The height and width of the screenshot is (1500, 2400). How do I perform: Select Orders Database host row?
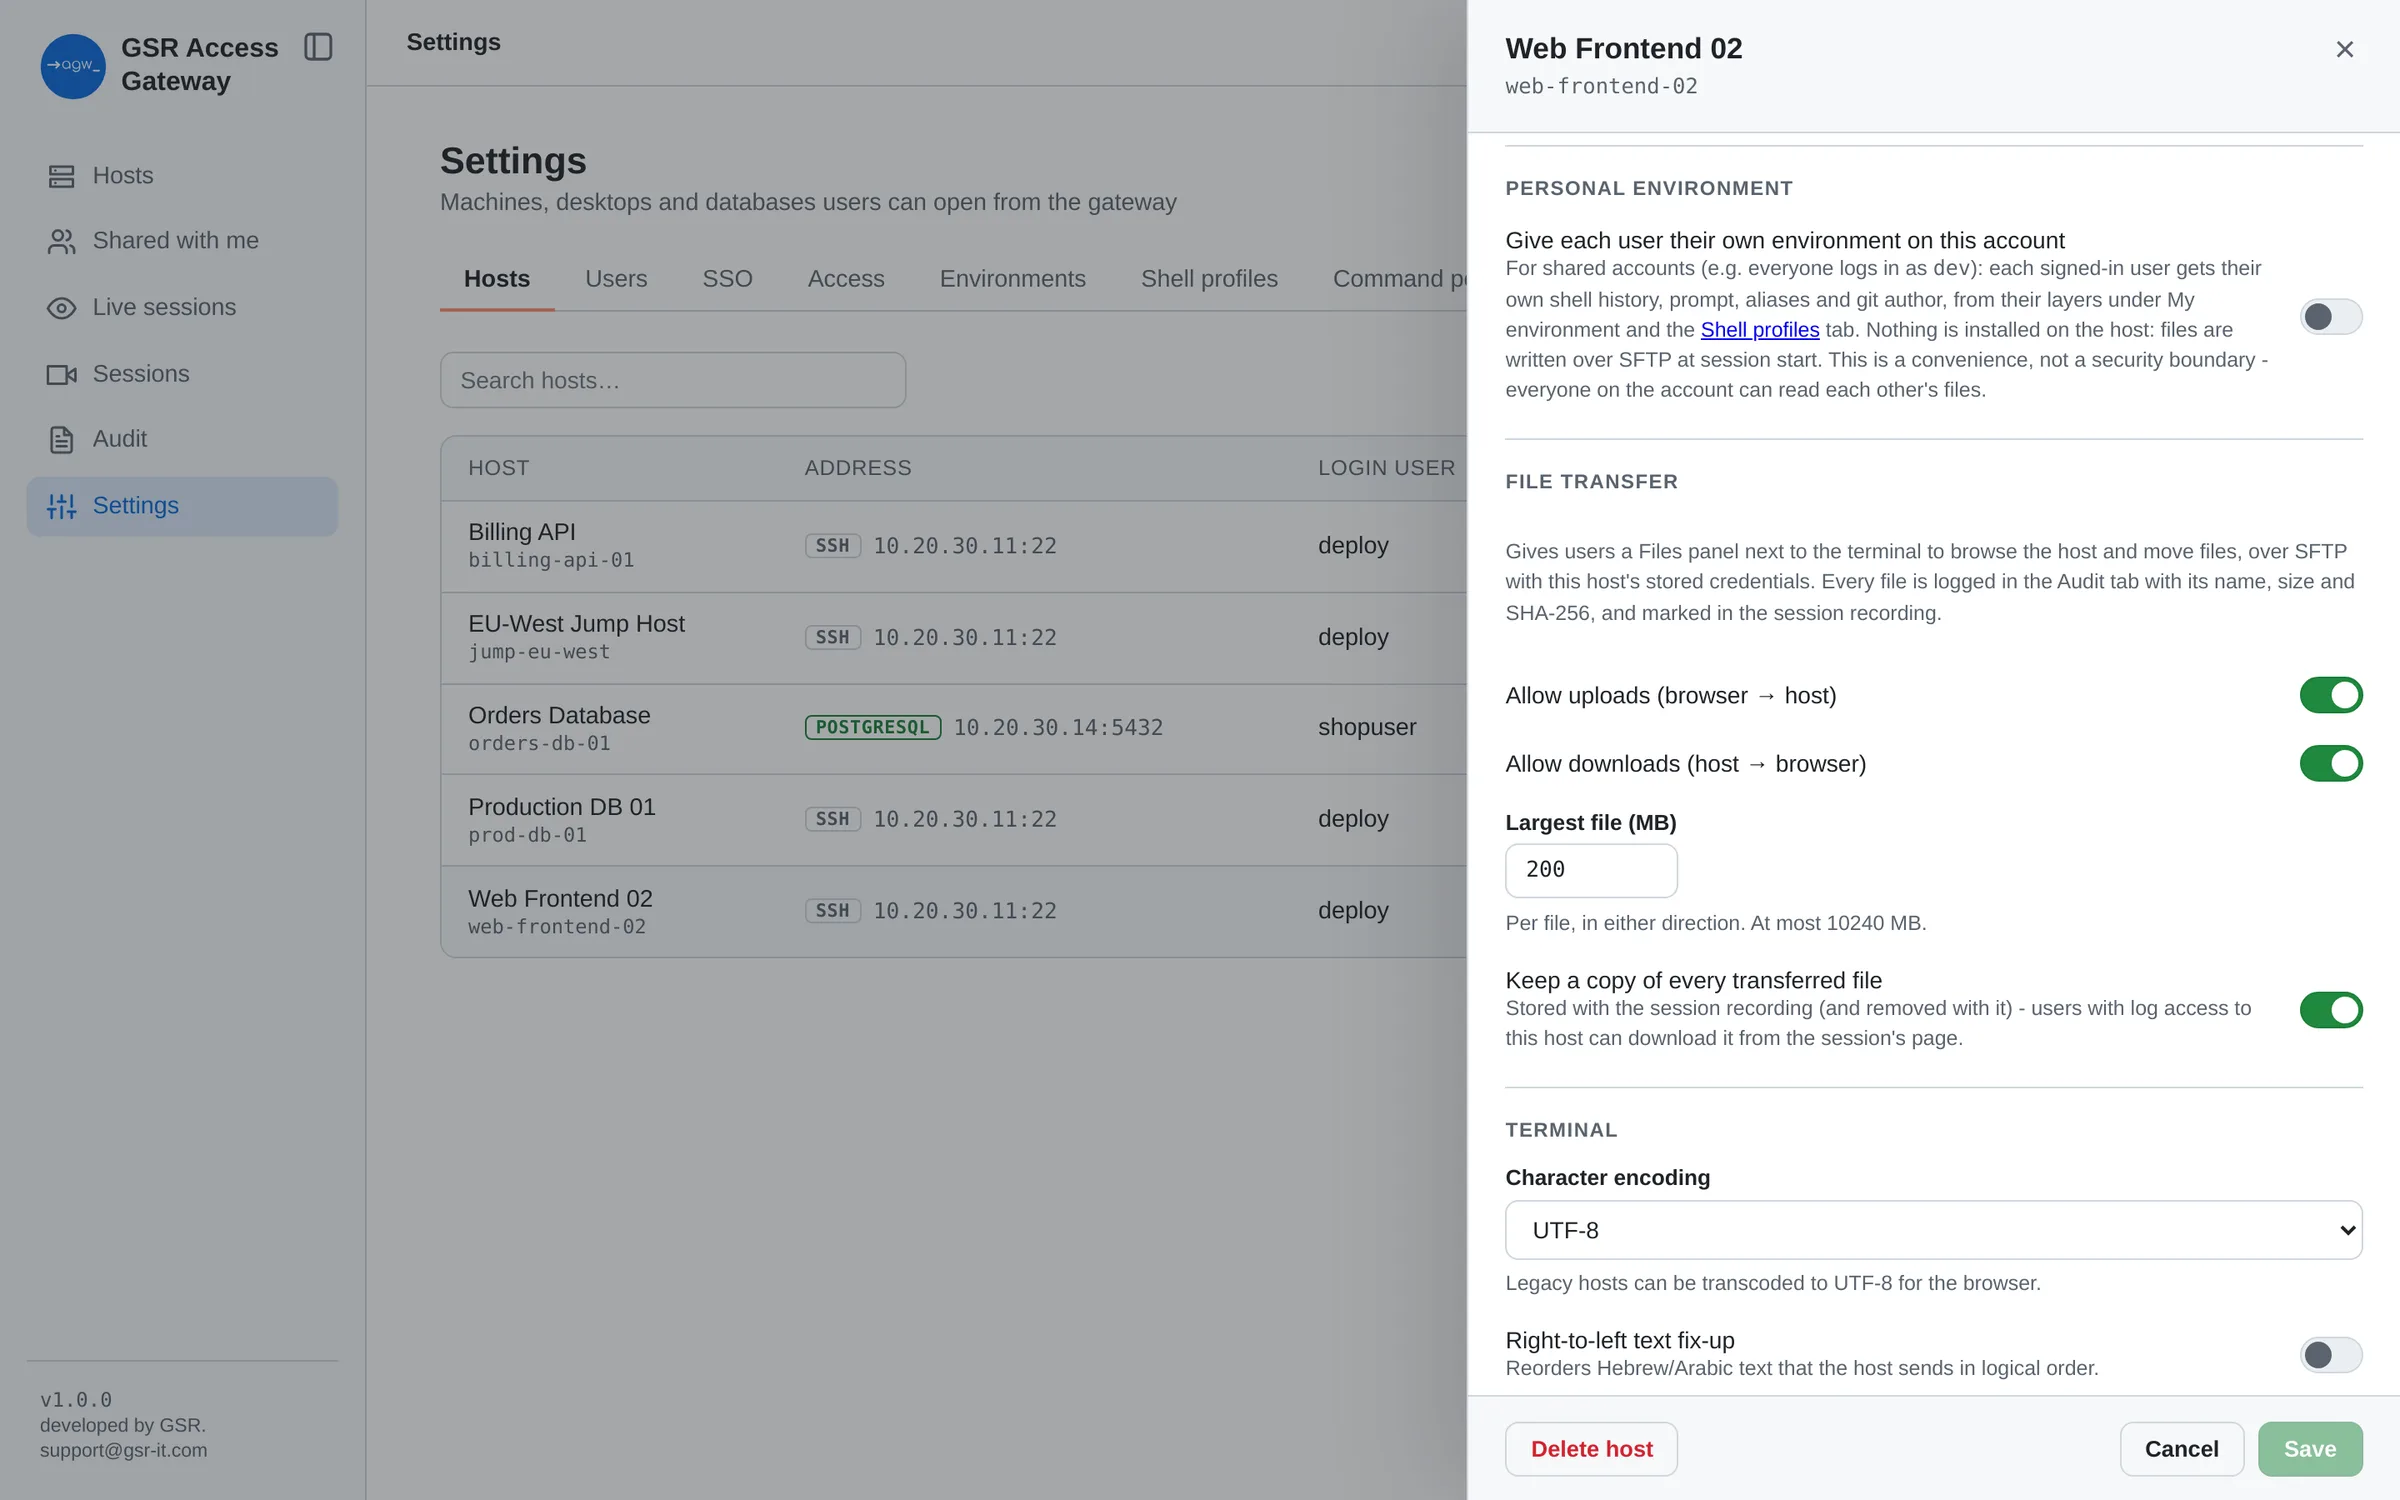[x=954, y=729]
